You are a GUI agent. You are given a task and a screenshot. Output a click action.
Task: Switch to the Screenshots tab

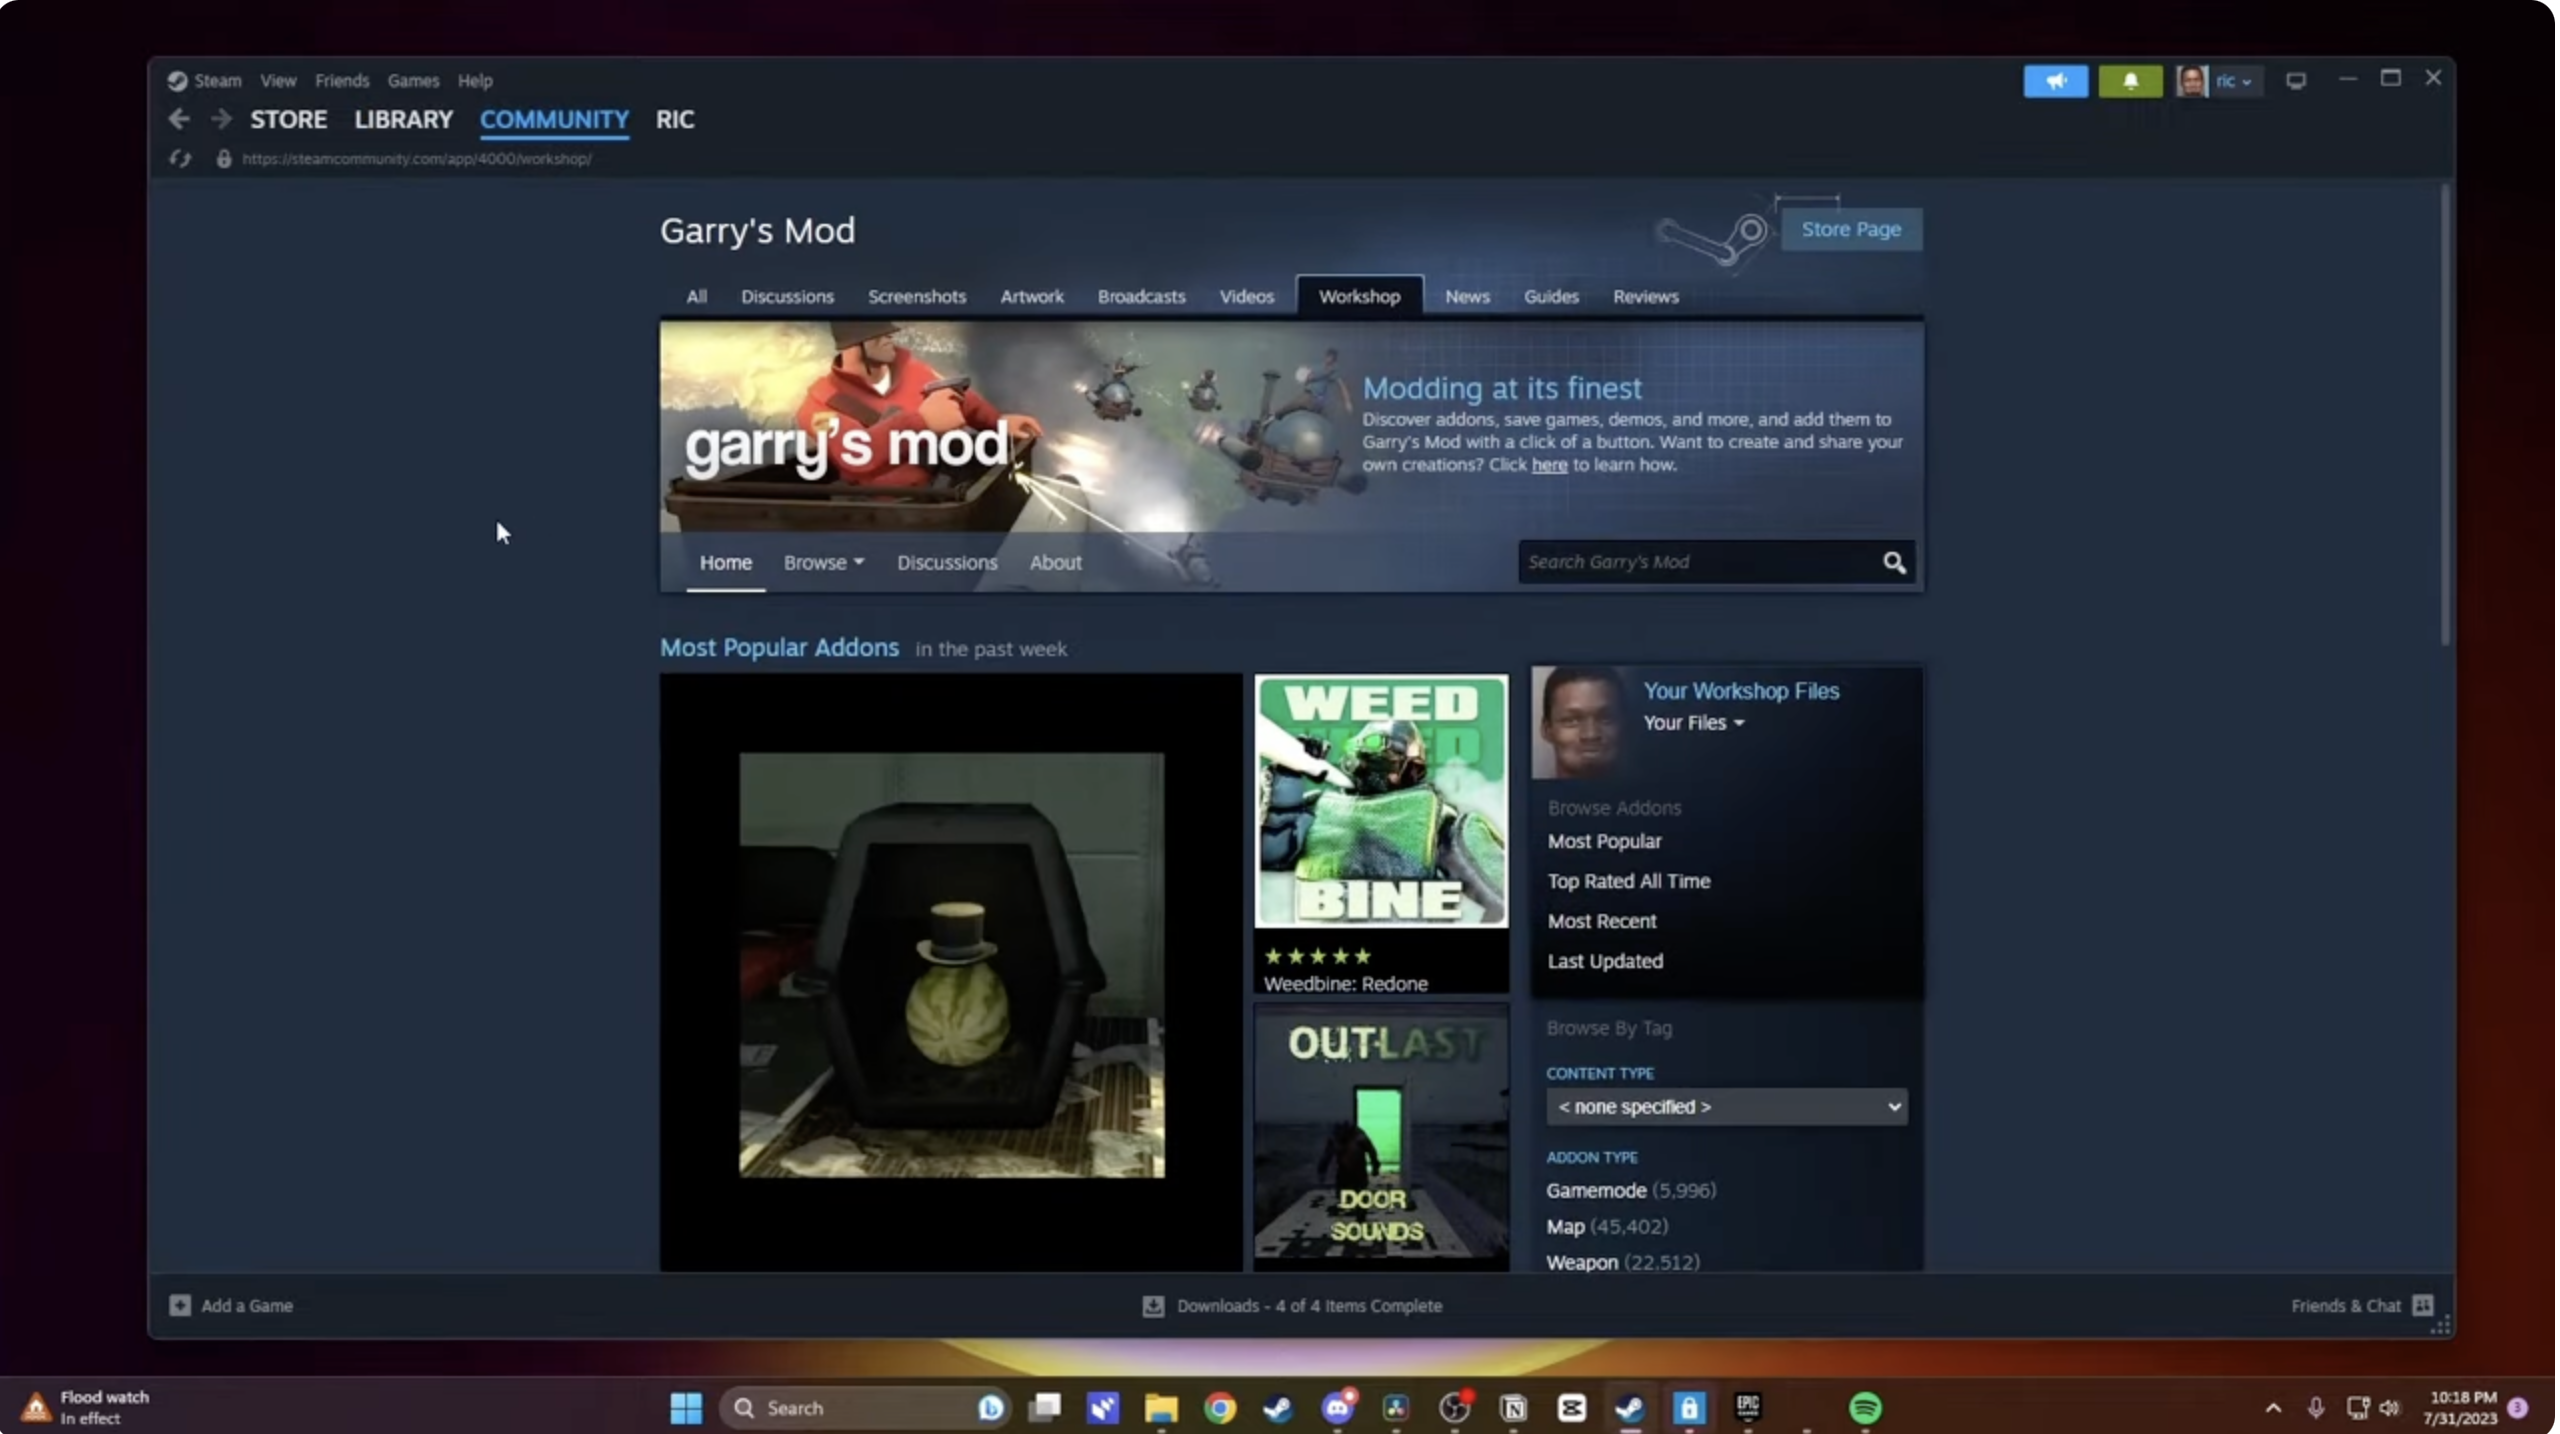(x=918, y=297)
